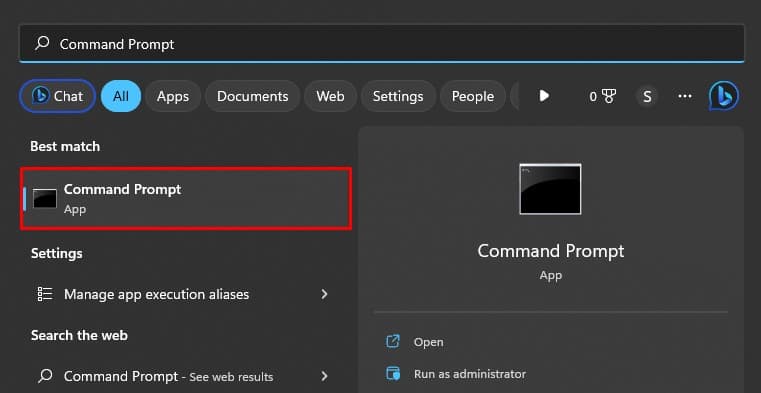Open the three-dot more options menu
Image resolution: width=761 pixels, height=393 pixels.
pos(685,96)
